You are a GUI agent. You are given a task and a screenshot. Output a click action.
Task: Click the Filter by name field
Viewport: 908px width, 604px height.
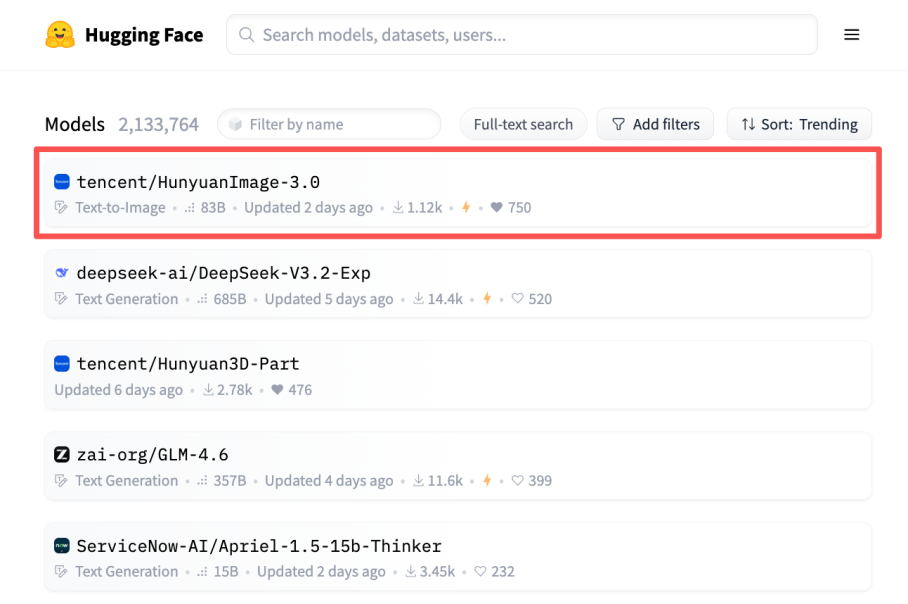coord(330,124)
